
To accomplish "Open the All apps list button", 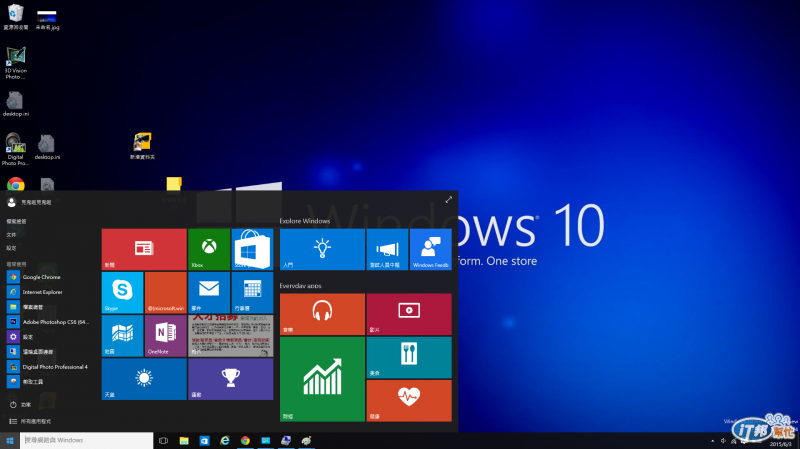I will pyautogui.click(x=30, y=421).
